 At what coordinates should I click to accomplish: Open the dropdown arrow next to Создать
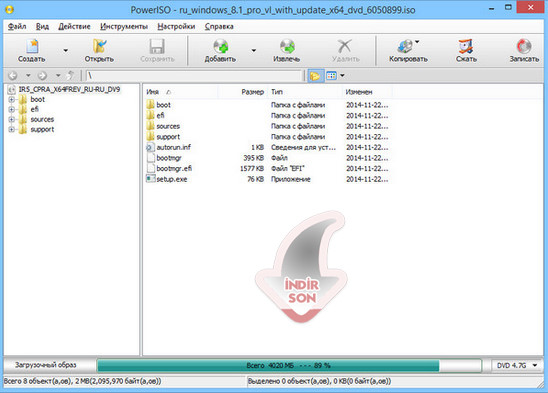point(65,51)
